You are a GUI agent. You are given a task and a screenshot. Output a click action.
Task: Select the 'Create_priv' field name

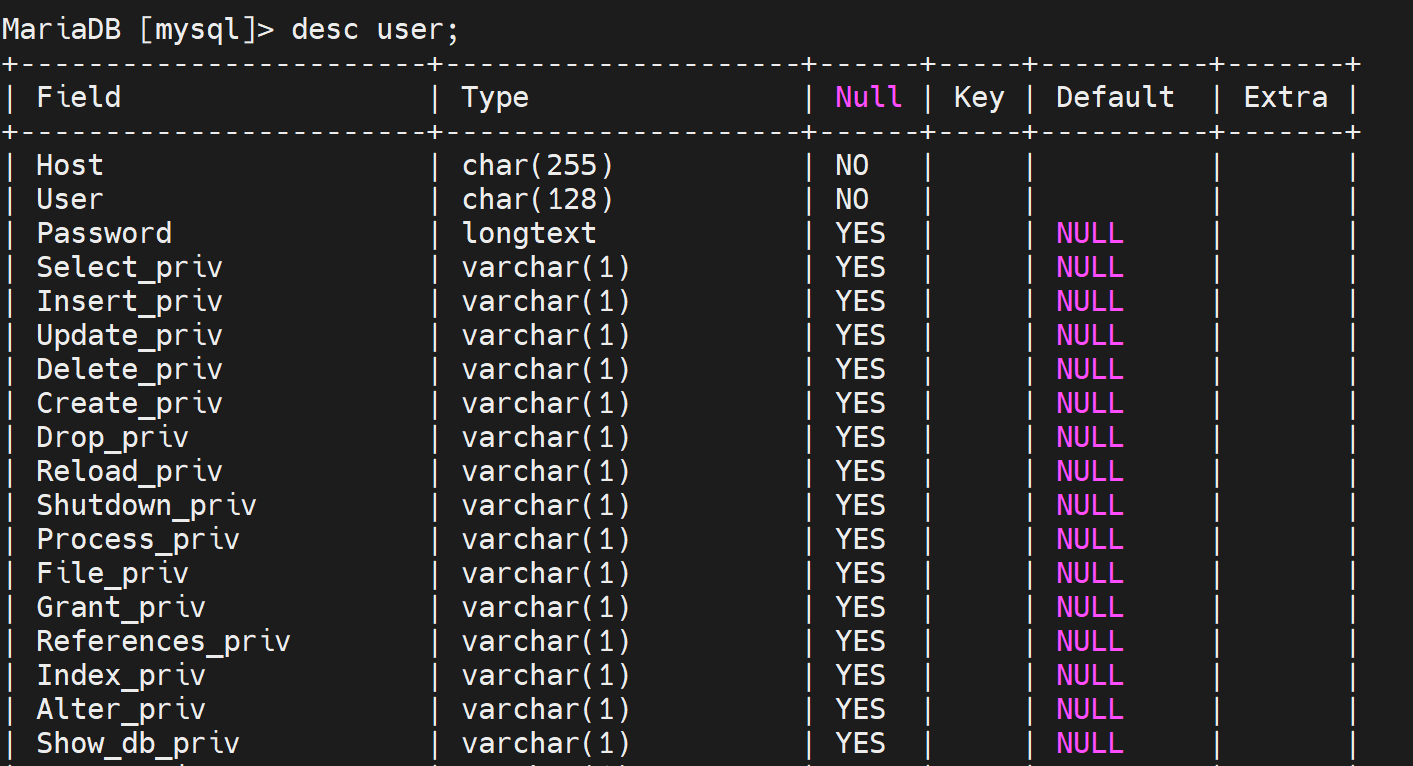coord(129,403)
